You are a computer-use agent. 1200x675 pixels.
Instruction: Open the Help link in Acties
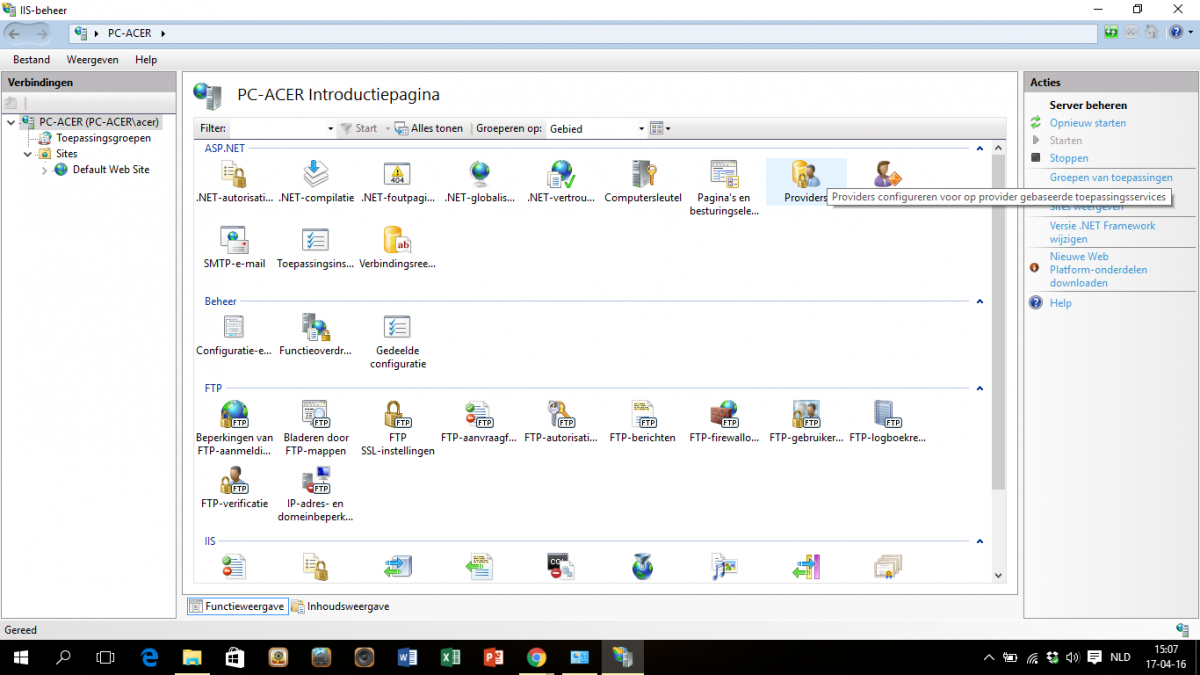point(1061,303)
